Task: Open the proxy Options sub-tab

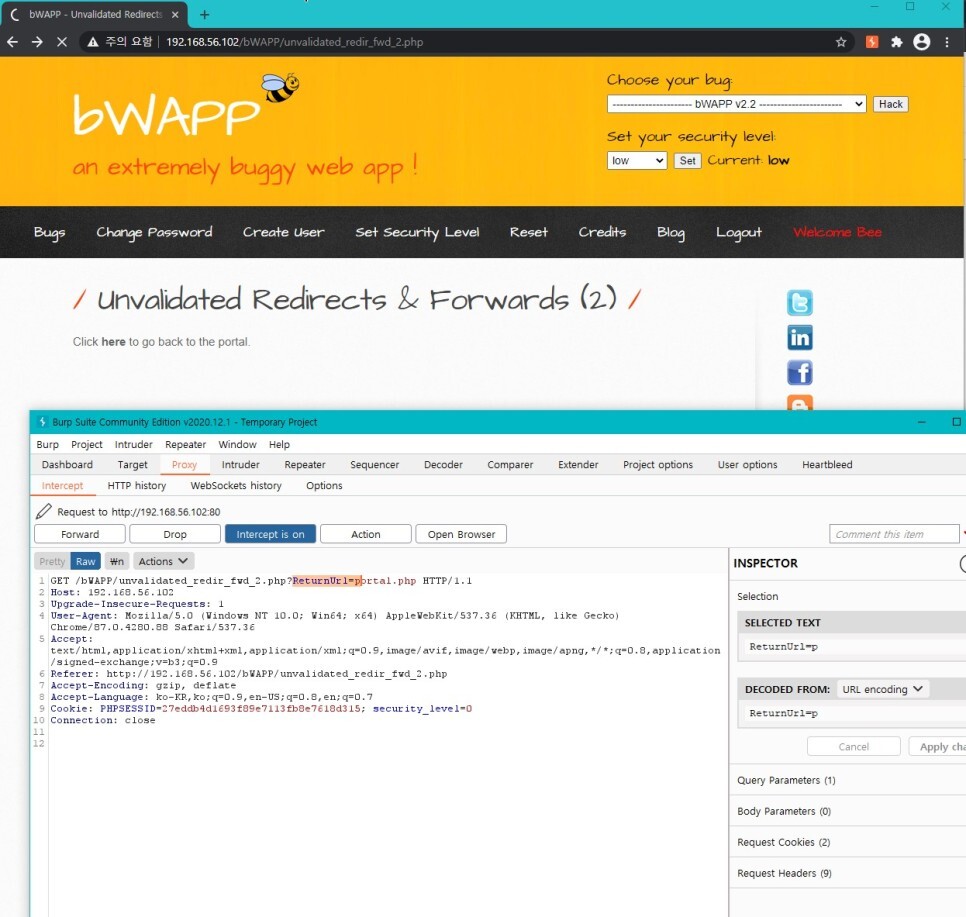Action: tap(324, 486)
